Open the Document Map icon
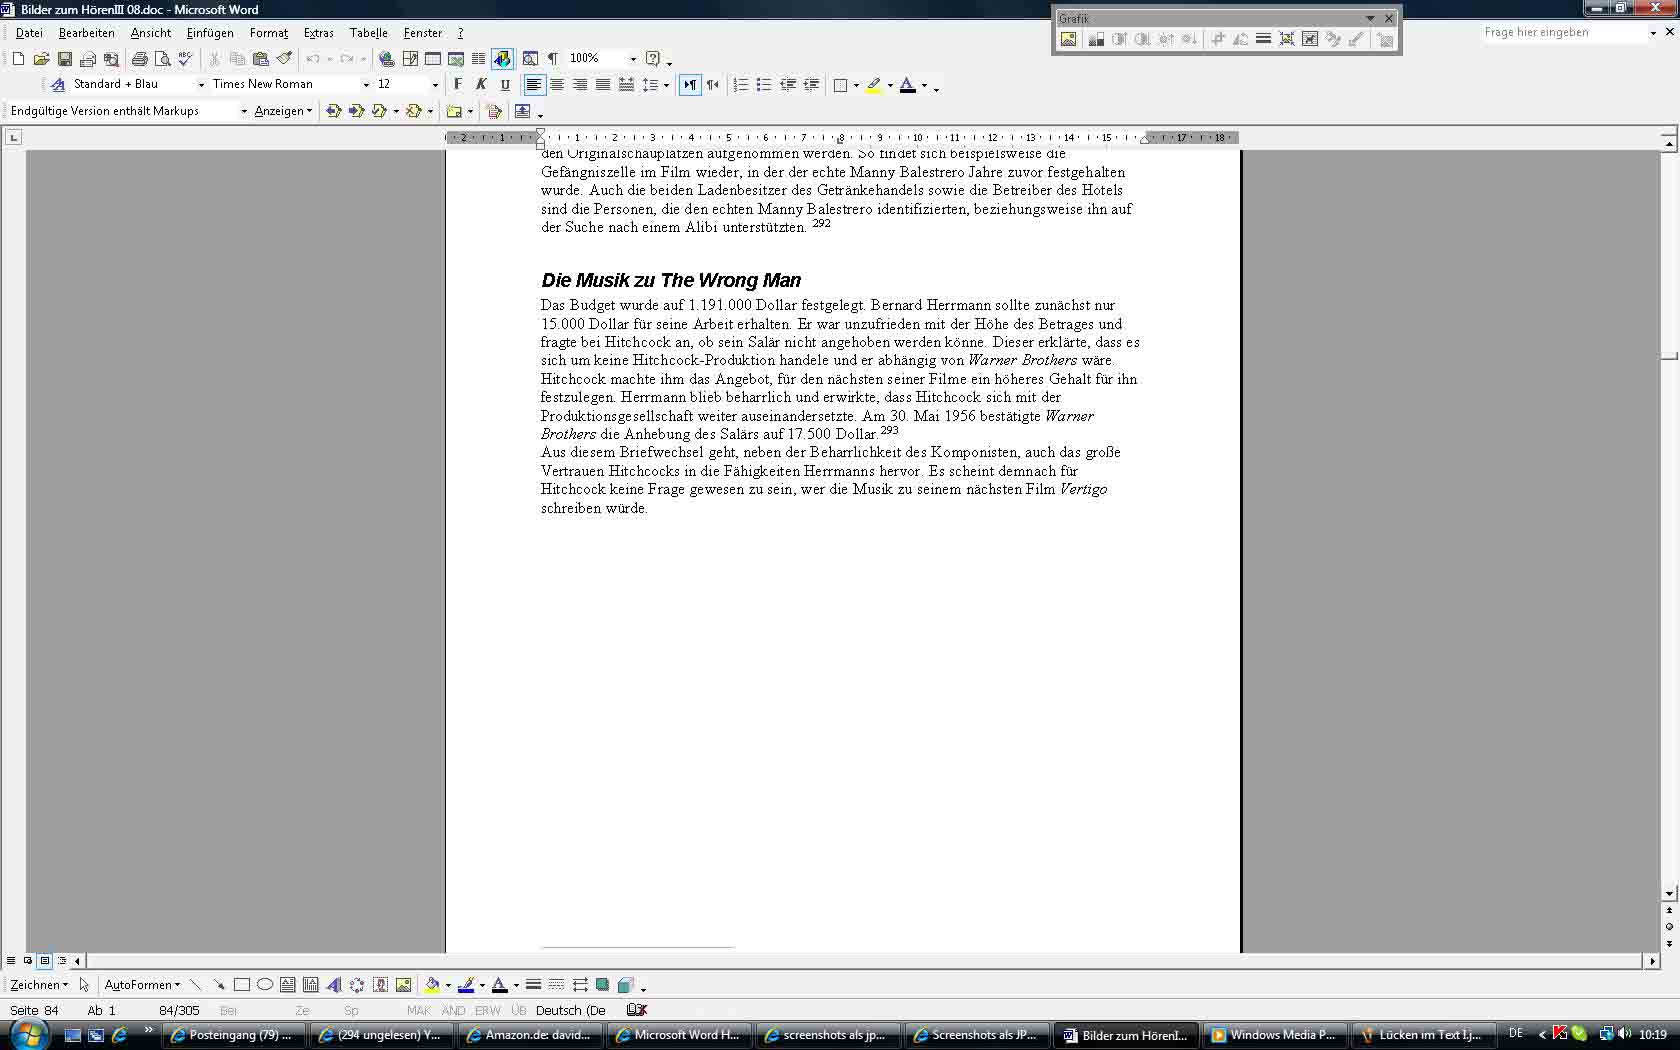 coord(531,59)
